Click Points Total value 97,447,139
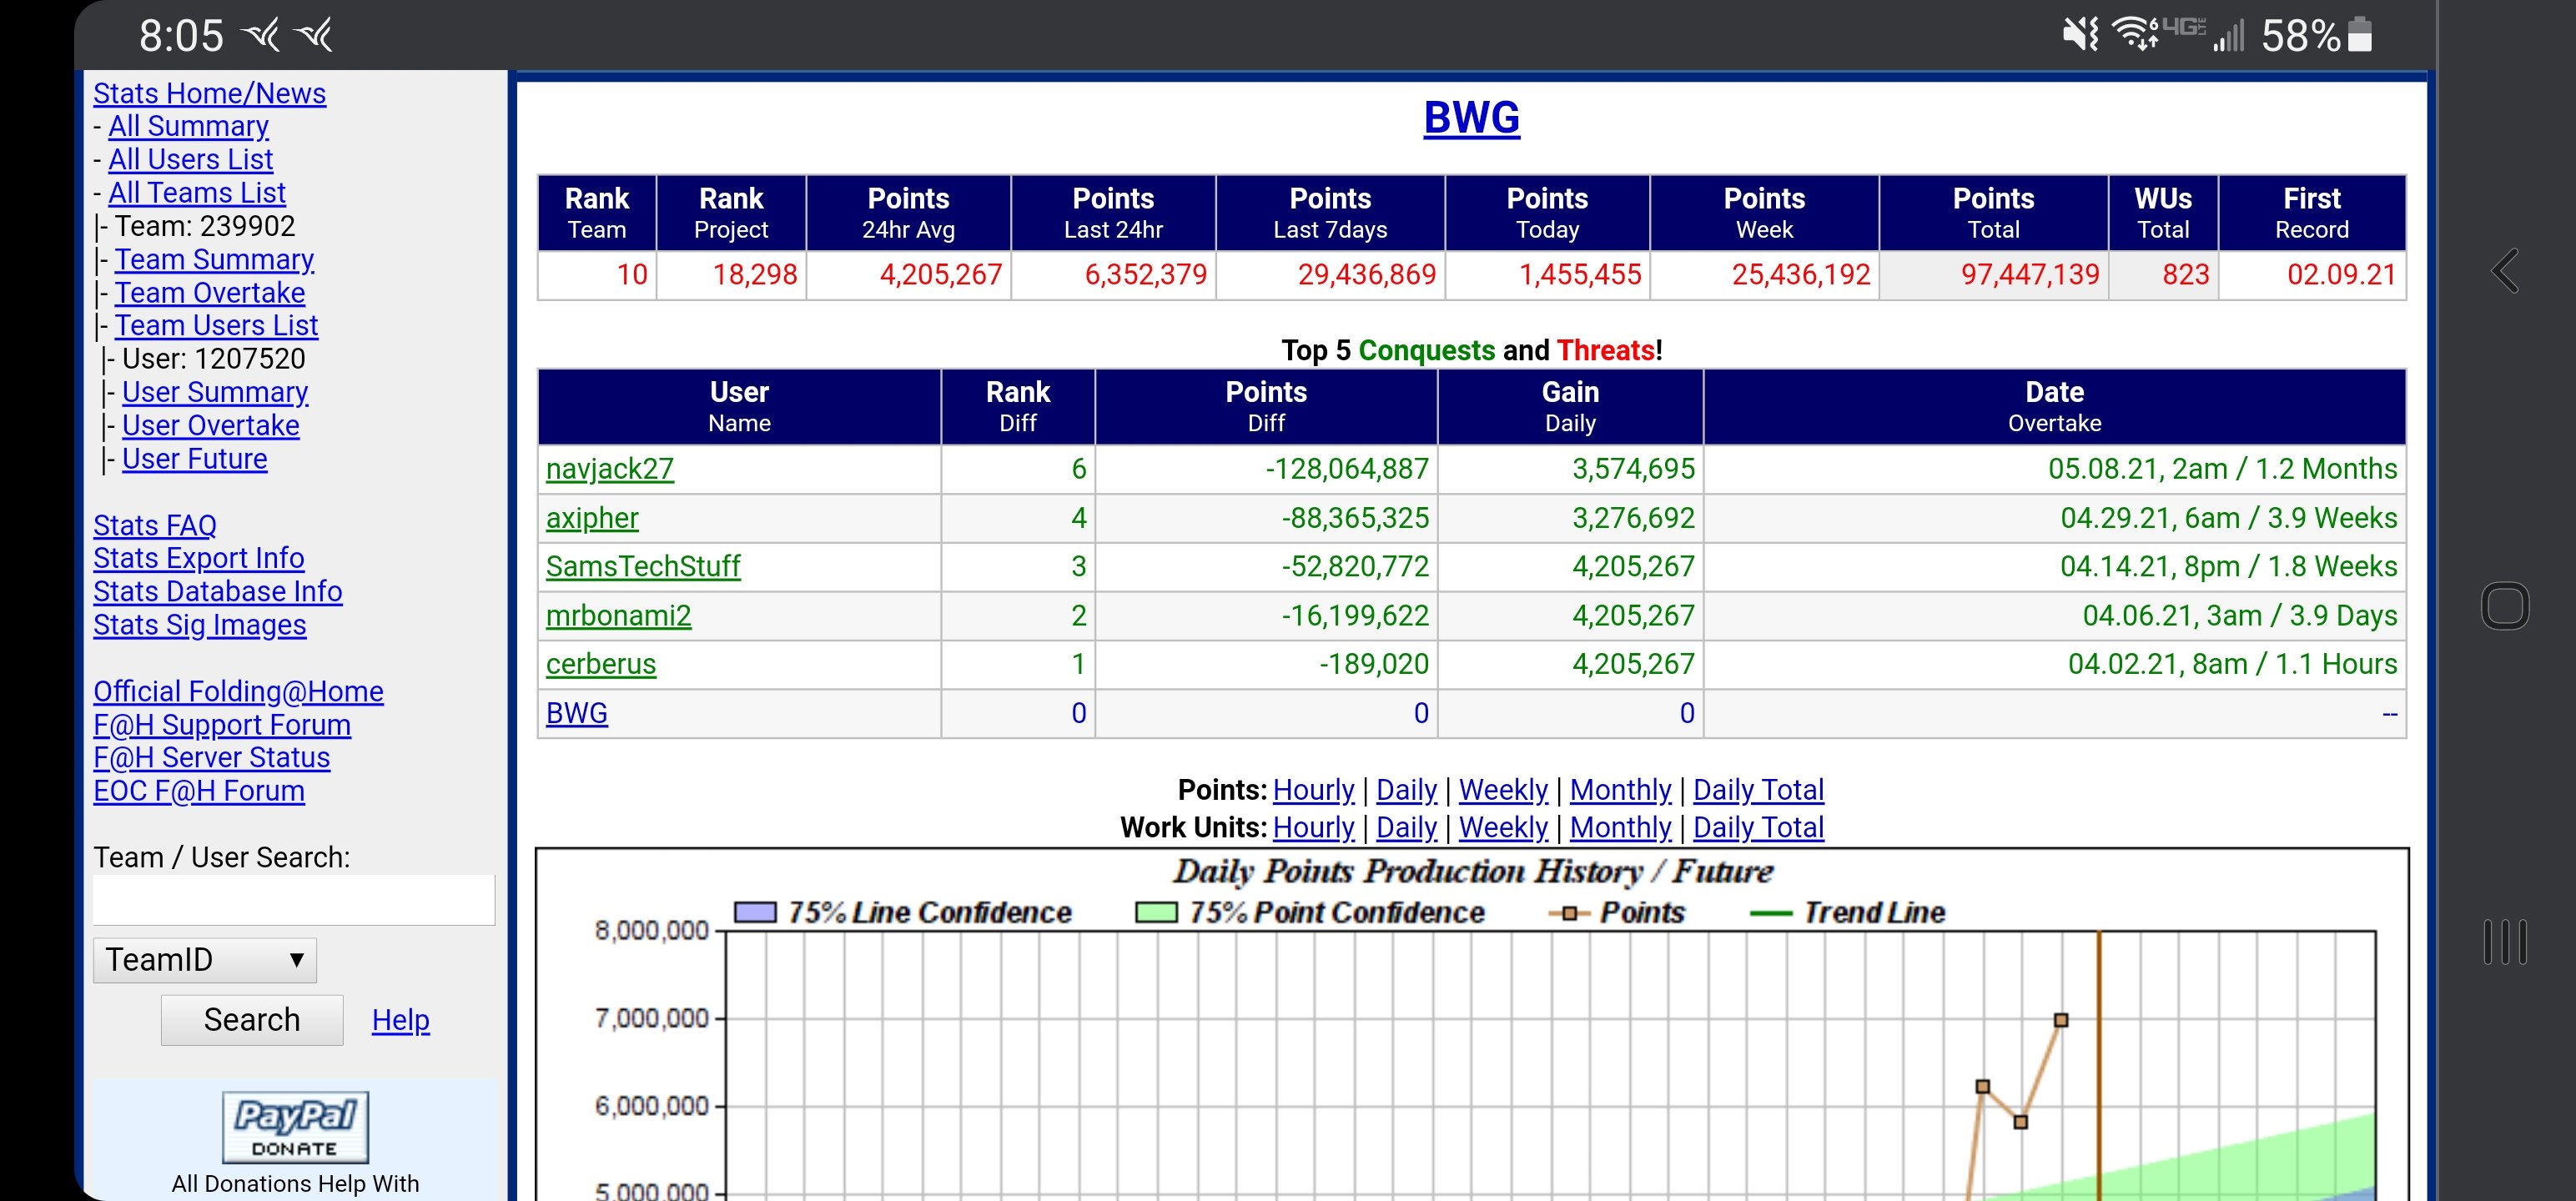The image size is (2576, 1201). tap(2030, 275)
